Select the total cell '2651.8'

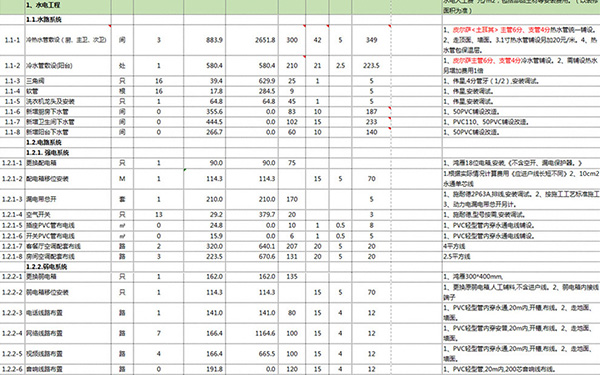(252, 40)
